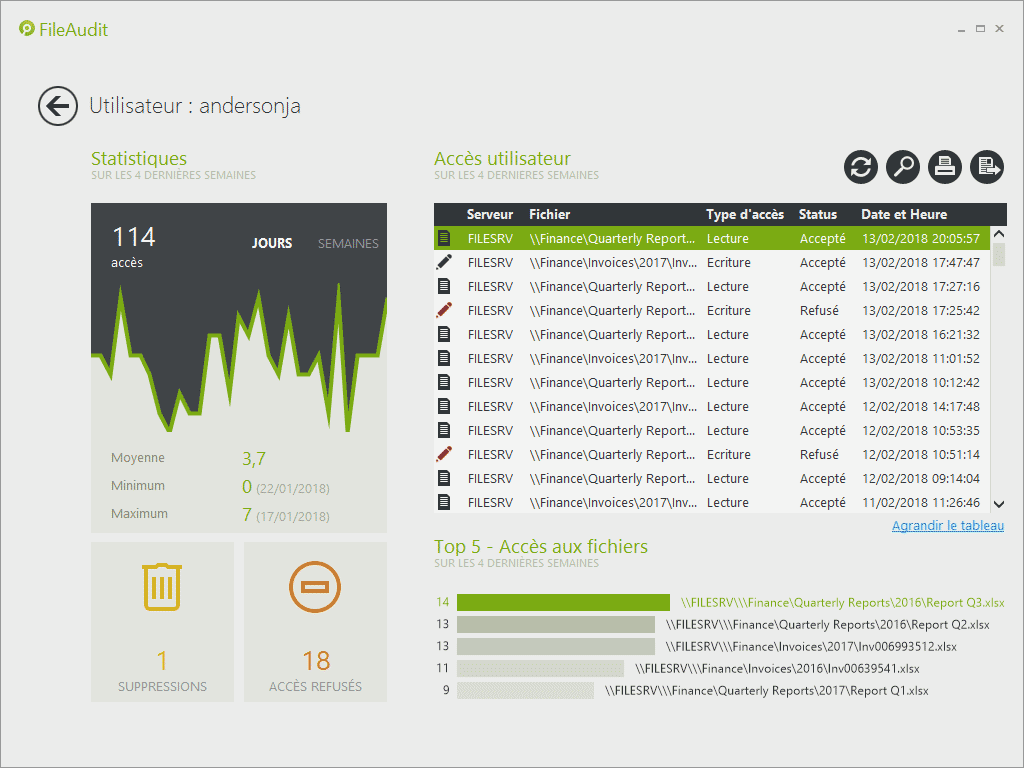Sort table by Fichier column header

(549, 214)
